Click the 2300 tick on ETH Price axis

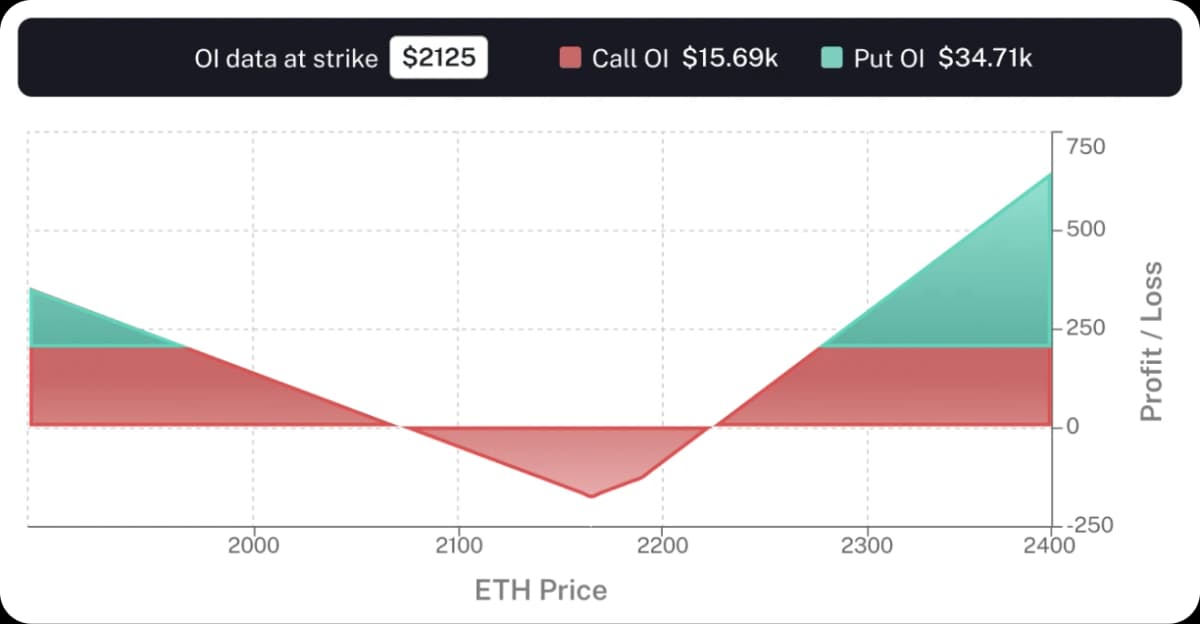(x=867, y=546)
